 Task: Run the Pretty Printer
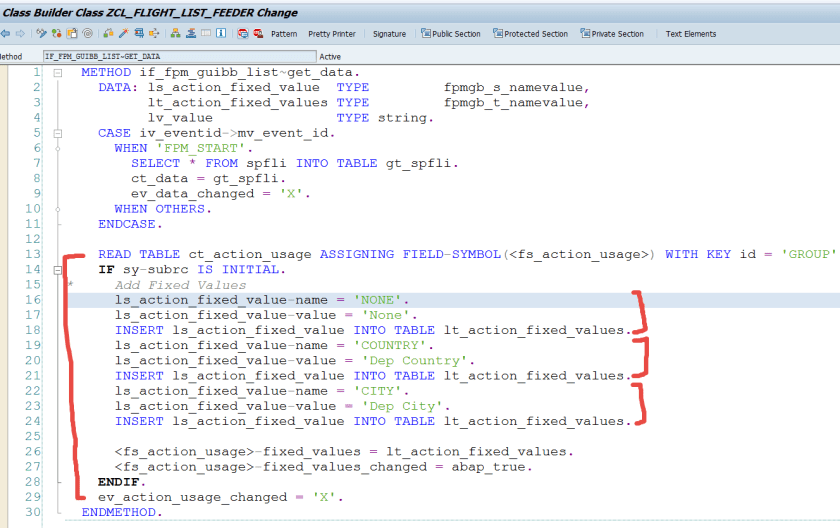[x=332, y=34]
